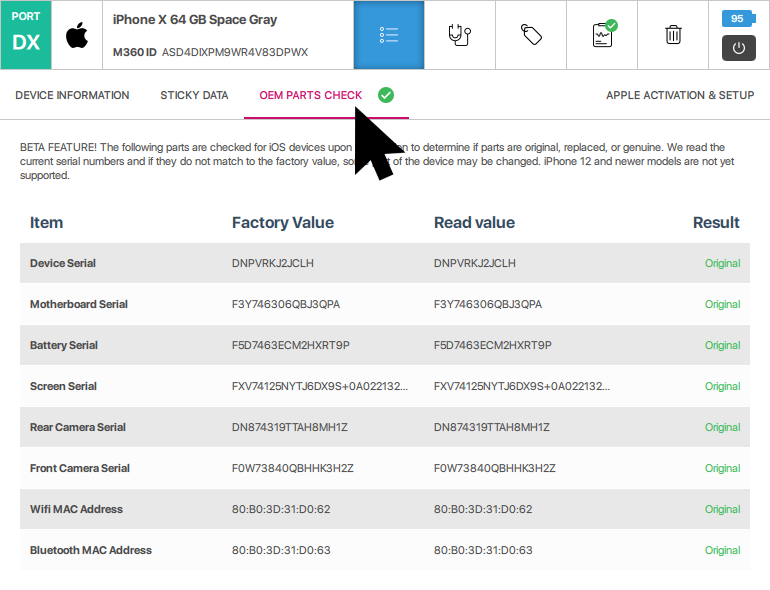
Task: Select the OEM Parts Check tab
Action: pos(310,95)
